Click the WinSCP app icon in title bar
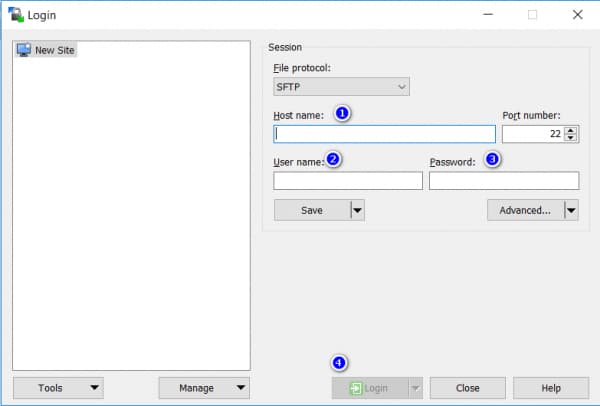This screenshot has height=406, width=600. [x=16, y=15]
